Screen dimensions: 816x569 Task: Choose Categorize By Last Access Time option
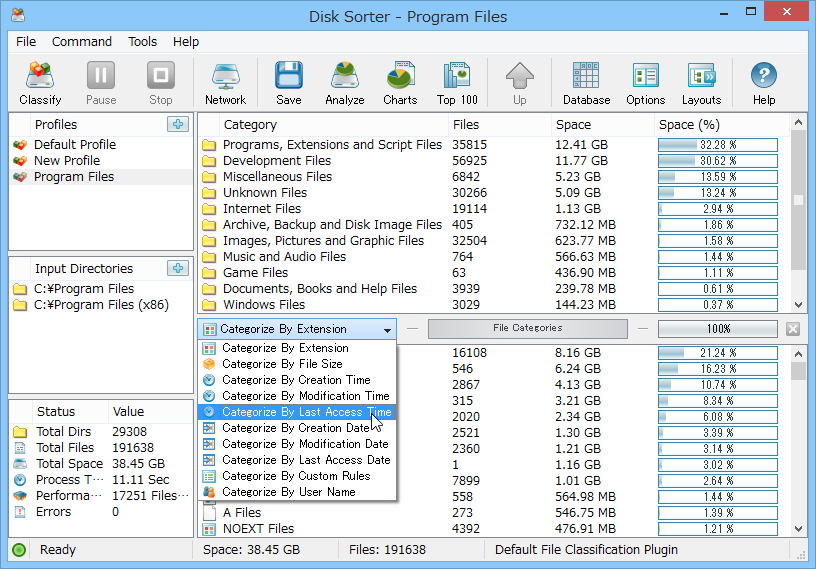point(297,412)
